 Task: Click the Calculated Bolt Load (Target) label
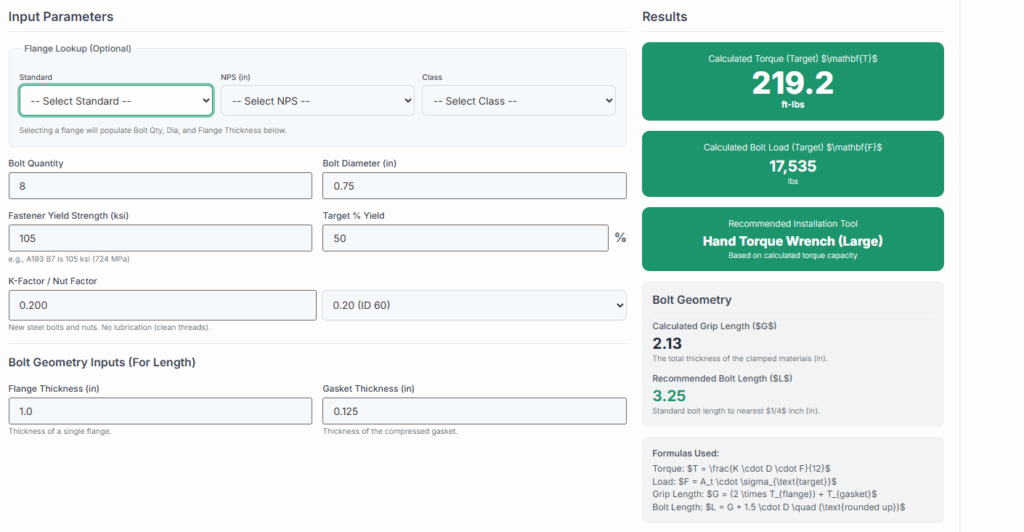[792, 148]
